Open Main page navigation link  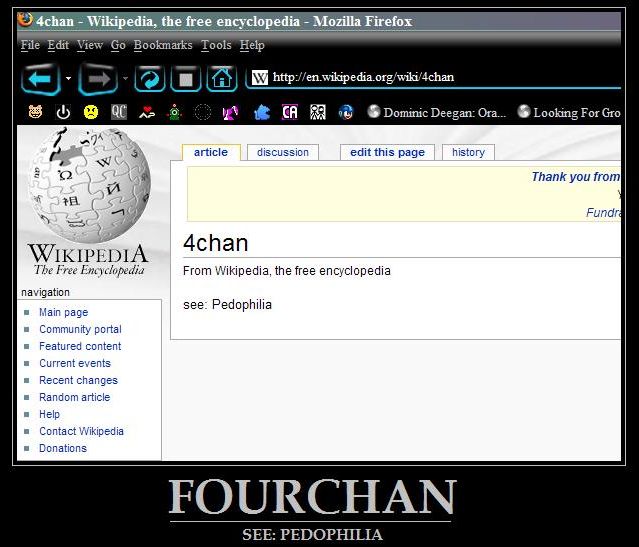click(64, 312)
